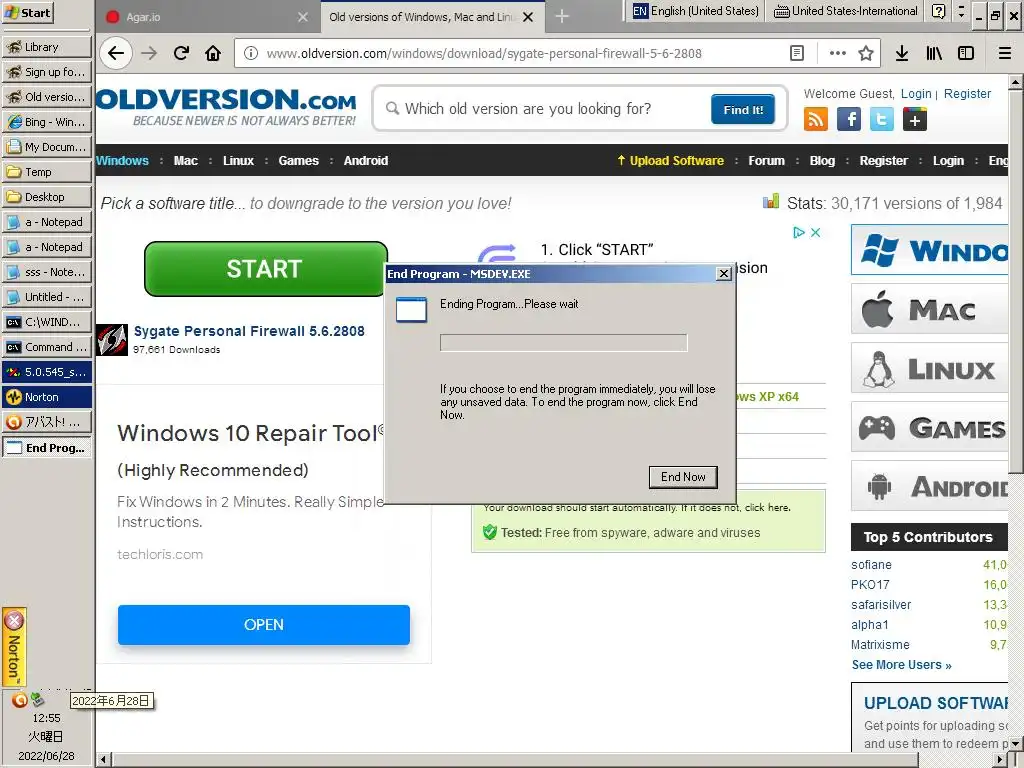This screenshot has height=768, width=1024.
Task: Open the Windows category sidebar banner
Action: point(929,250)
